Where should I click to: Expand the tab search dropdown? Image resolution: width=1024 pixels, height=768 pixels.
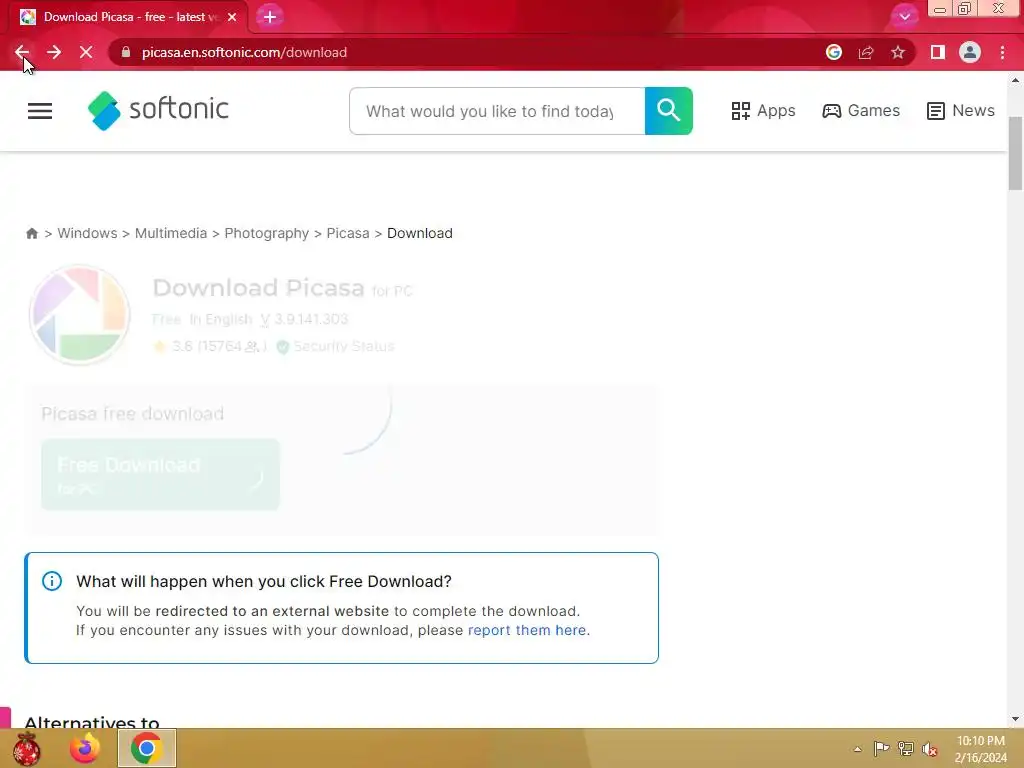coord(904,17)
